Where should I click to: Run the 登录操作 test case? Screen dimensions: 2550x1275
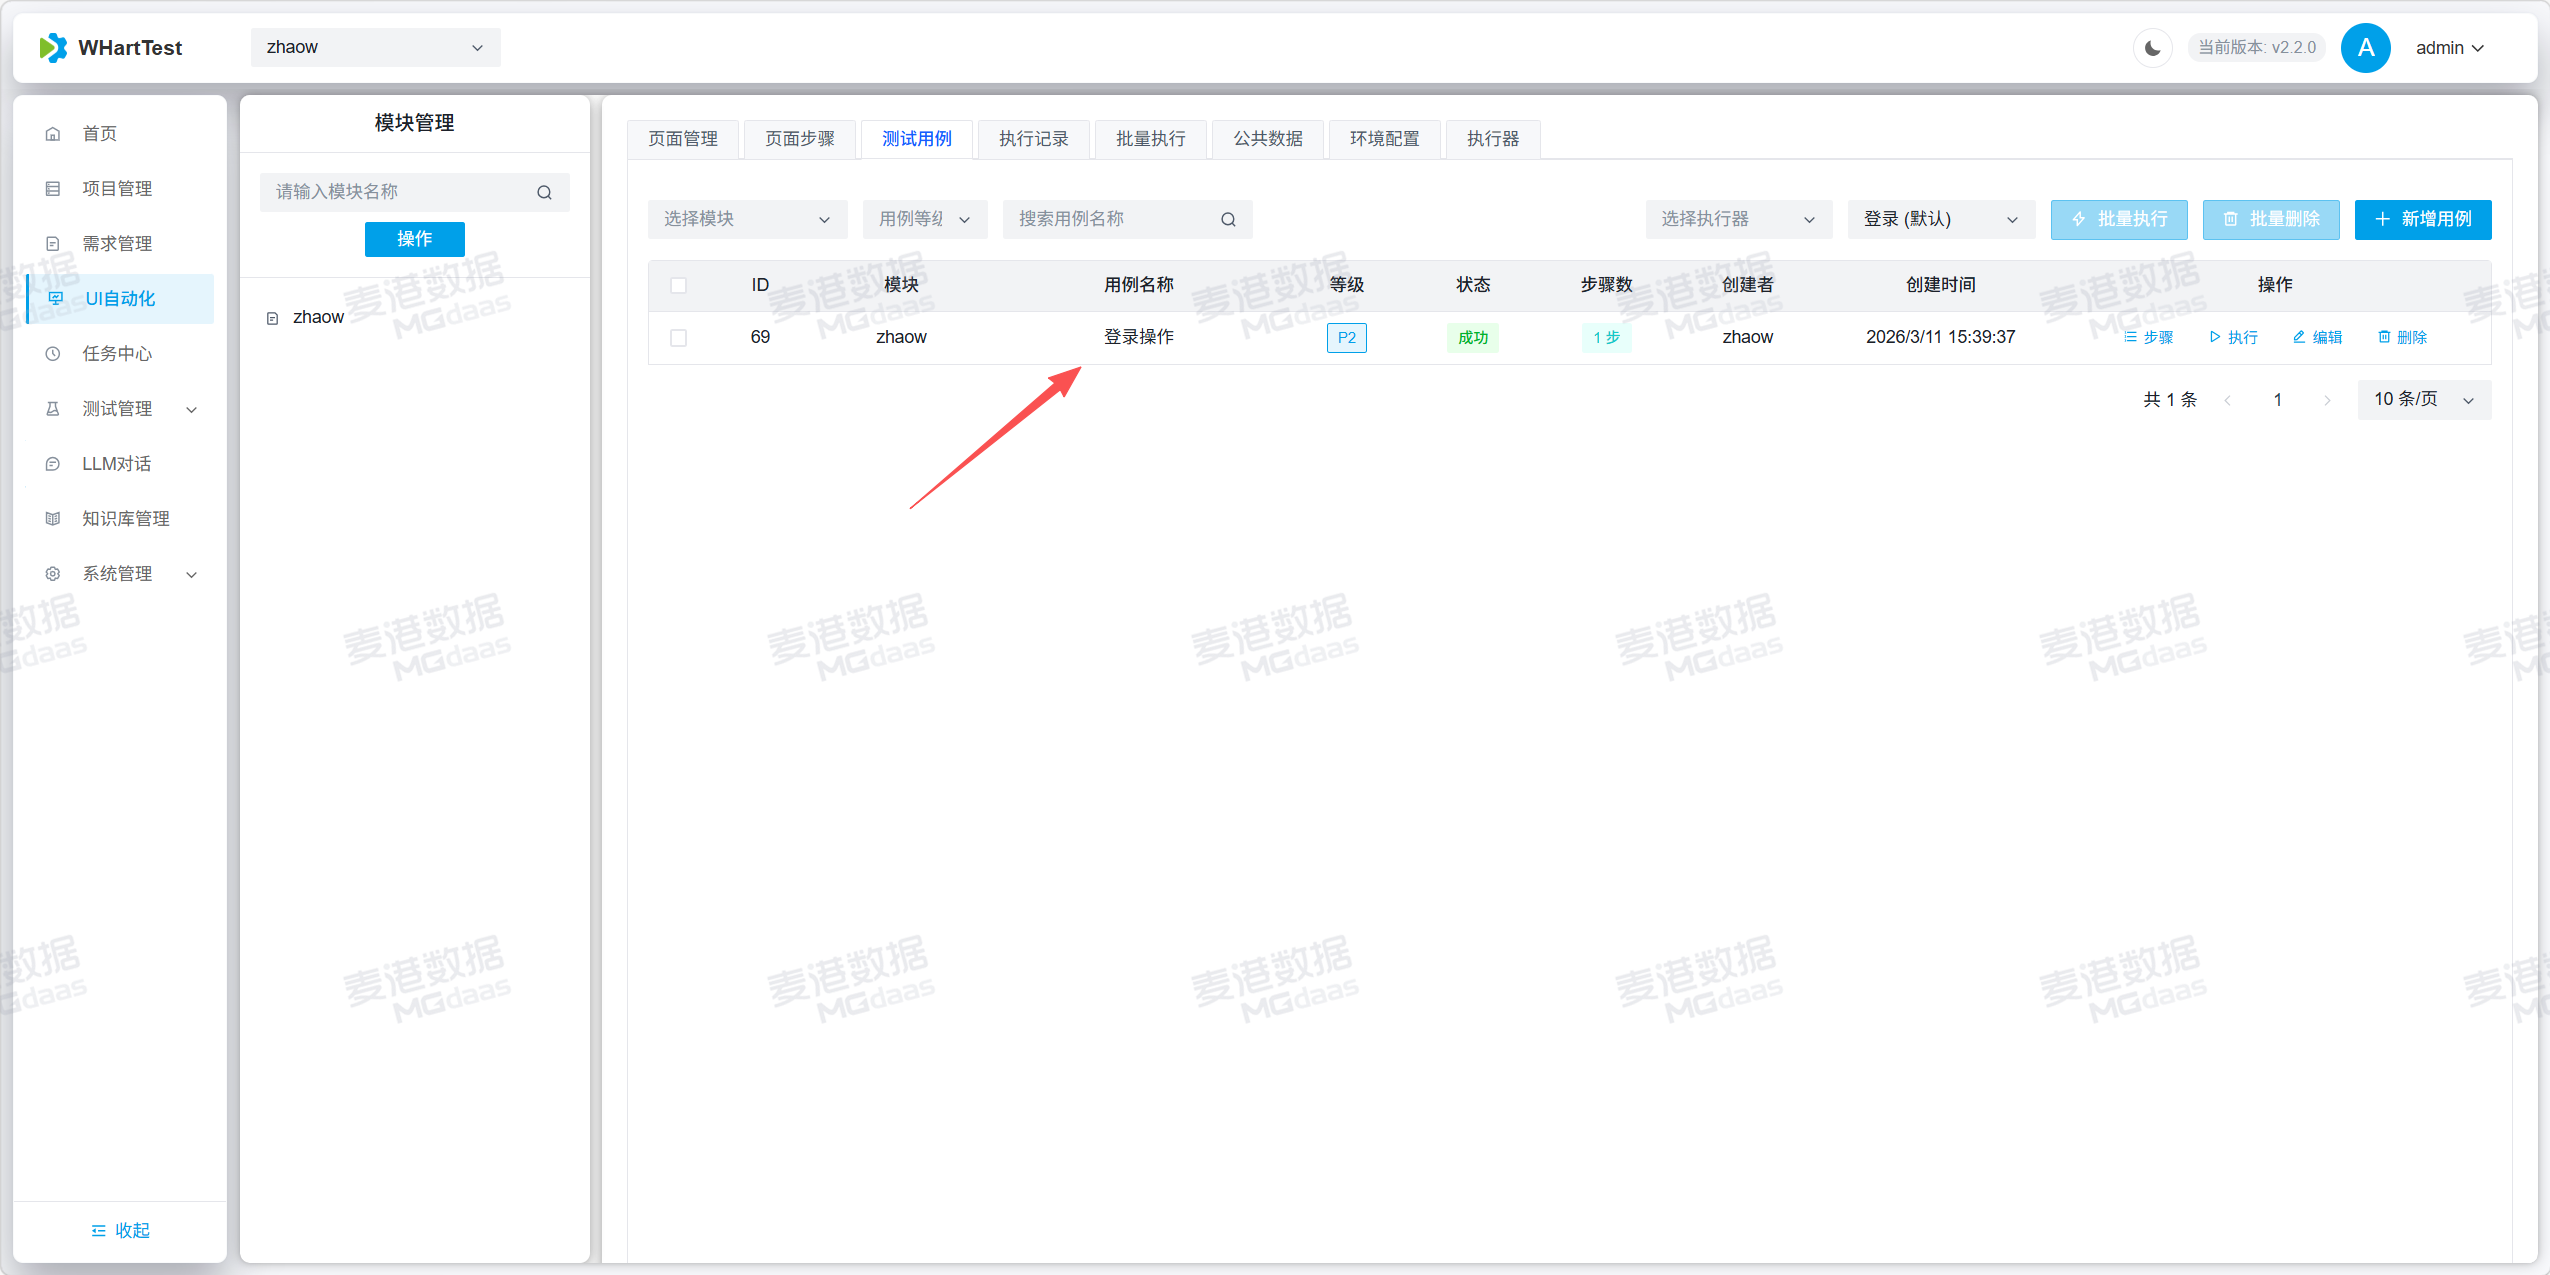coord(2233,337)
